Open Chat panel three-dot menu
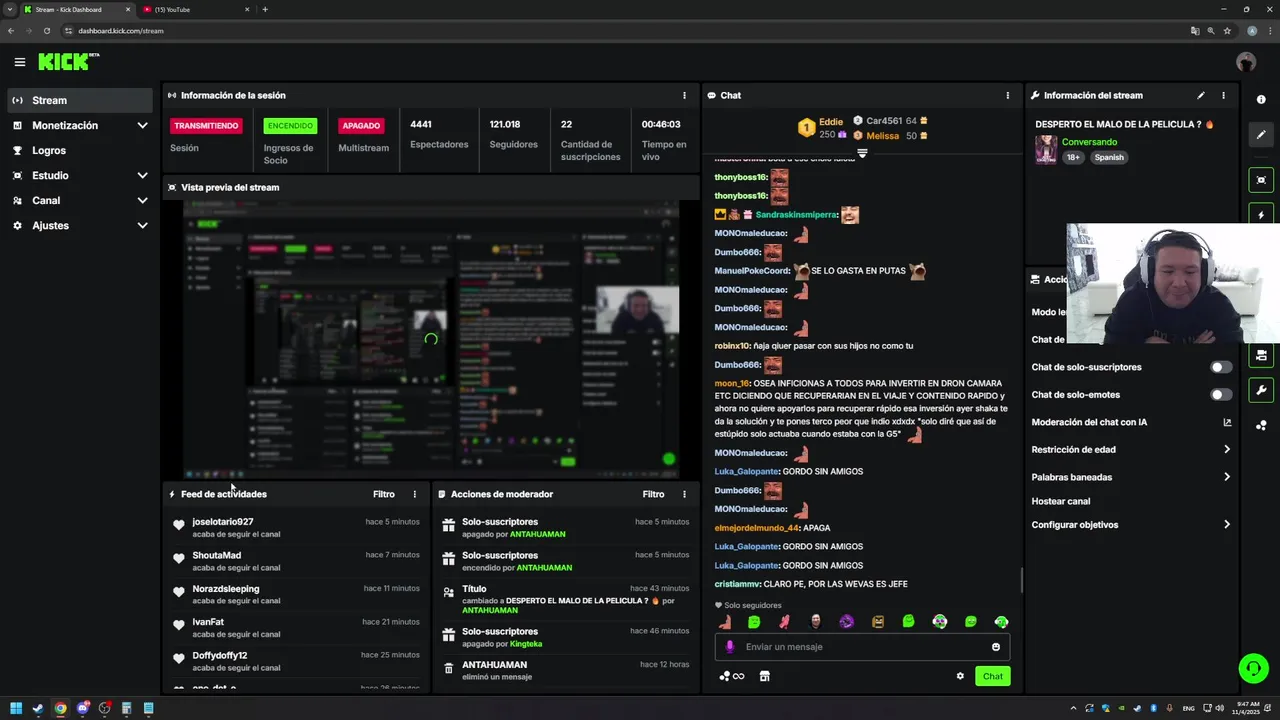Image resolution: width=1280 pixels, height=720 pixels. coord(1007,96)
